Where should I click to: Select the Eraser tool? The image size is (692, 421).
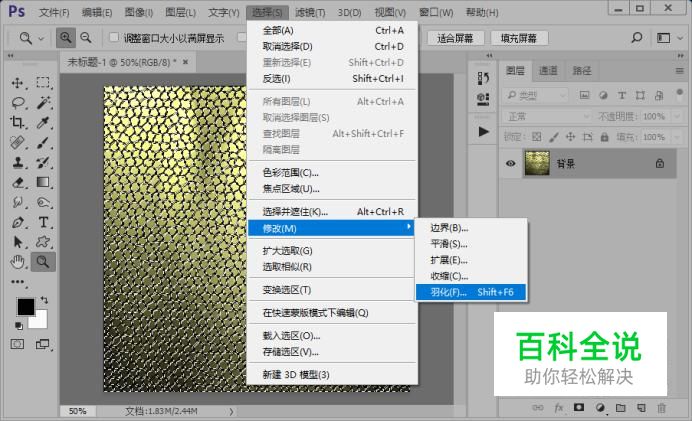coord(18,182)
